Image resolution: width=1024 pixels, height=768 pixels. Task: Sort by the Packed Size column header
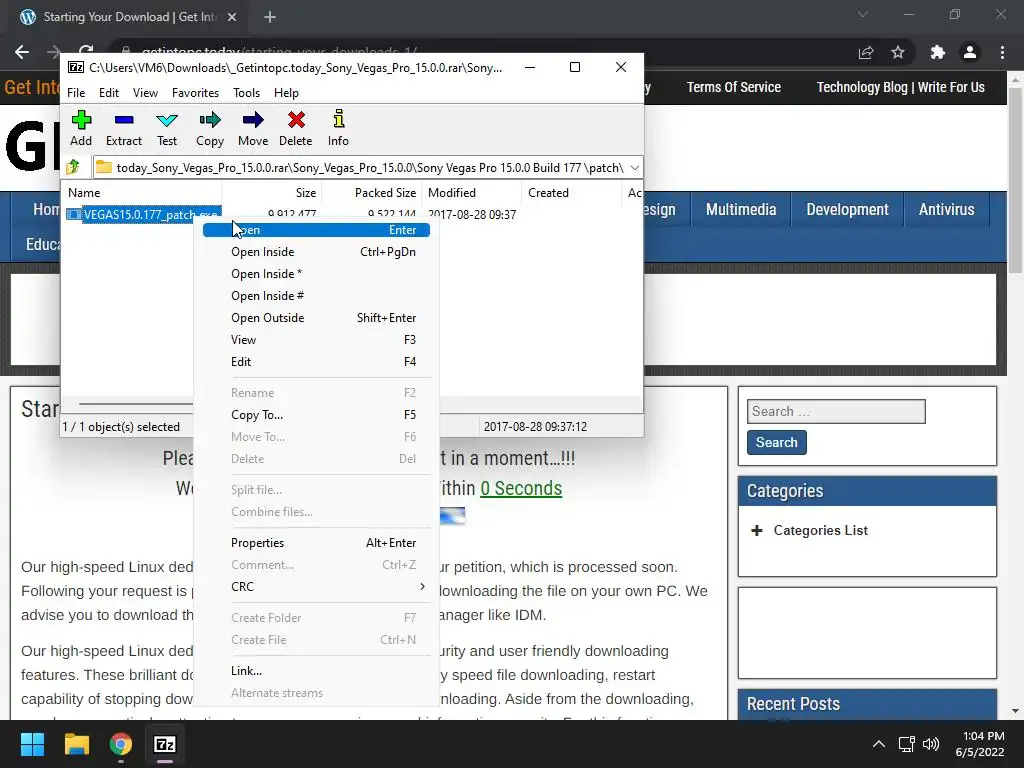click(x=372, y=193)
